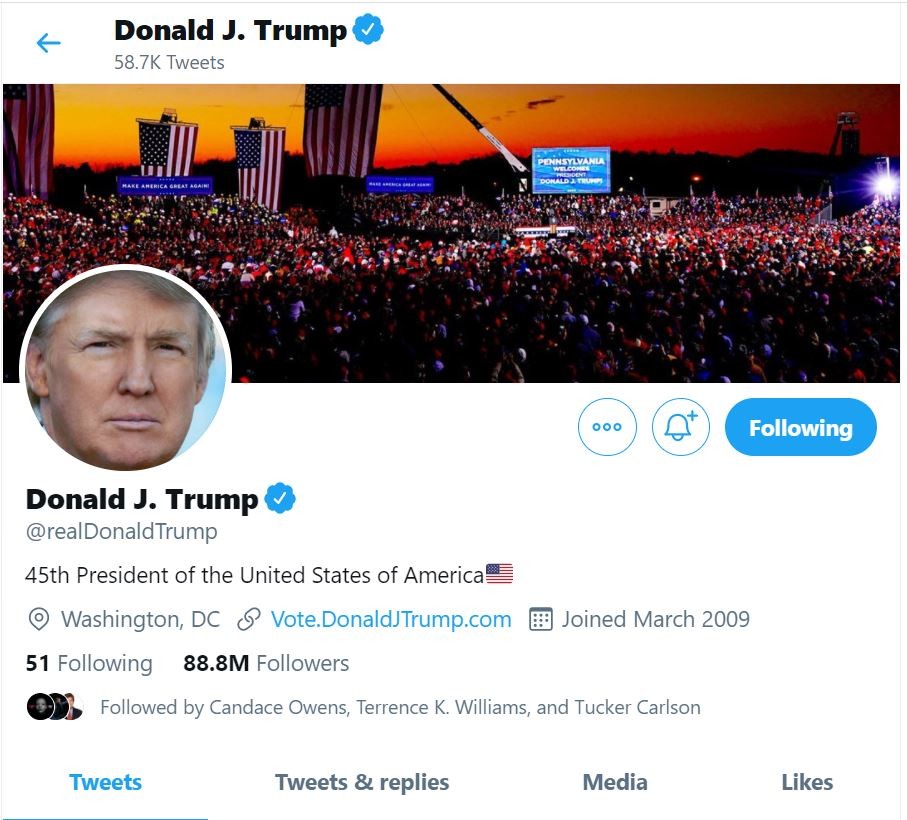Switch to the Media tab

point(614,782)
